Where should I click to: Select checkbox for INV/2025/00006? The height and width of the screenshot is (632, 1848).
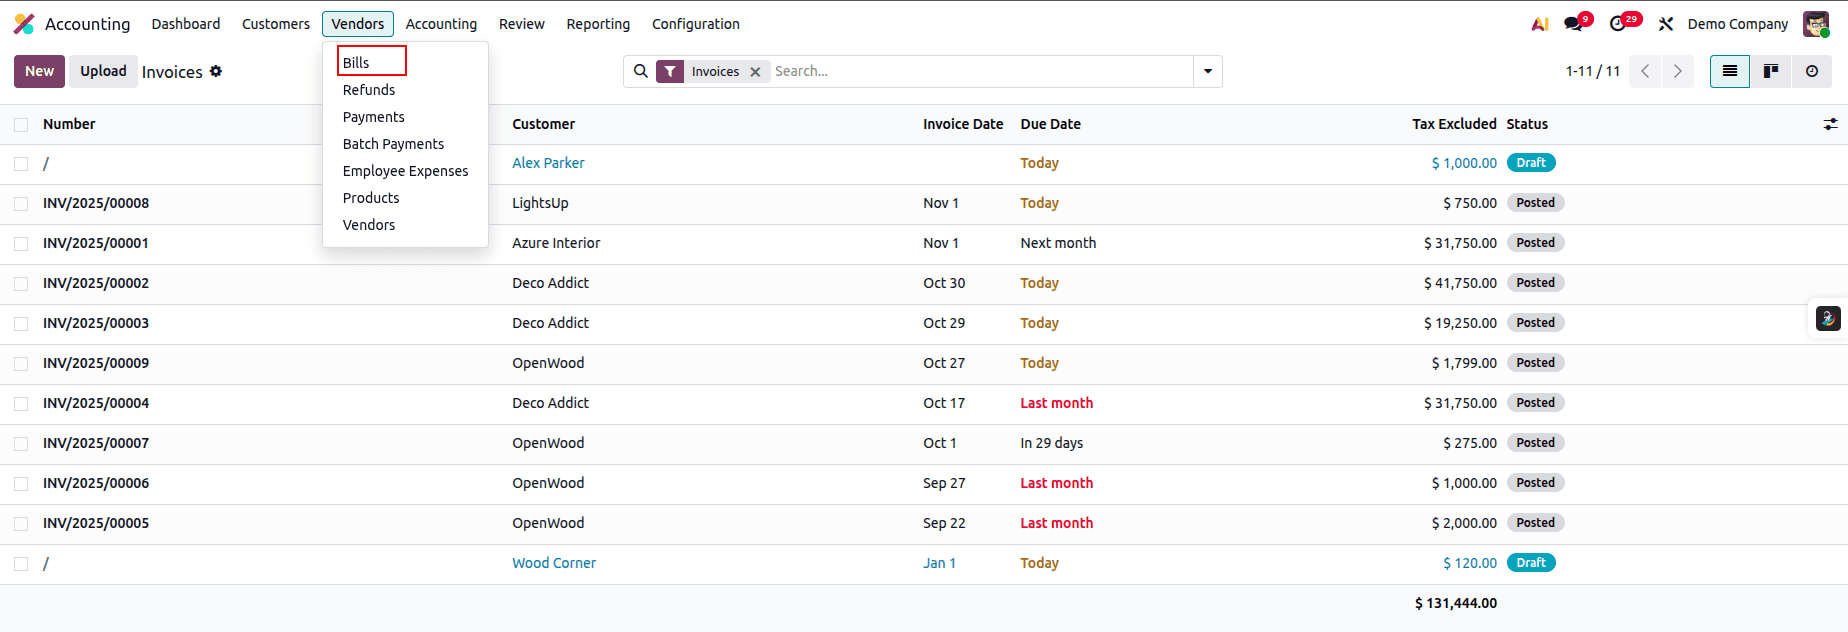(21, 484)
